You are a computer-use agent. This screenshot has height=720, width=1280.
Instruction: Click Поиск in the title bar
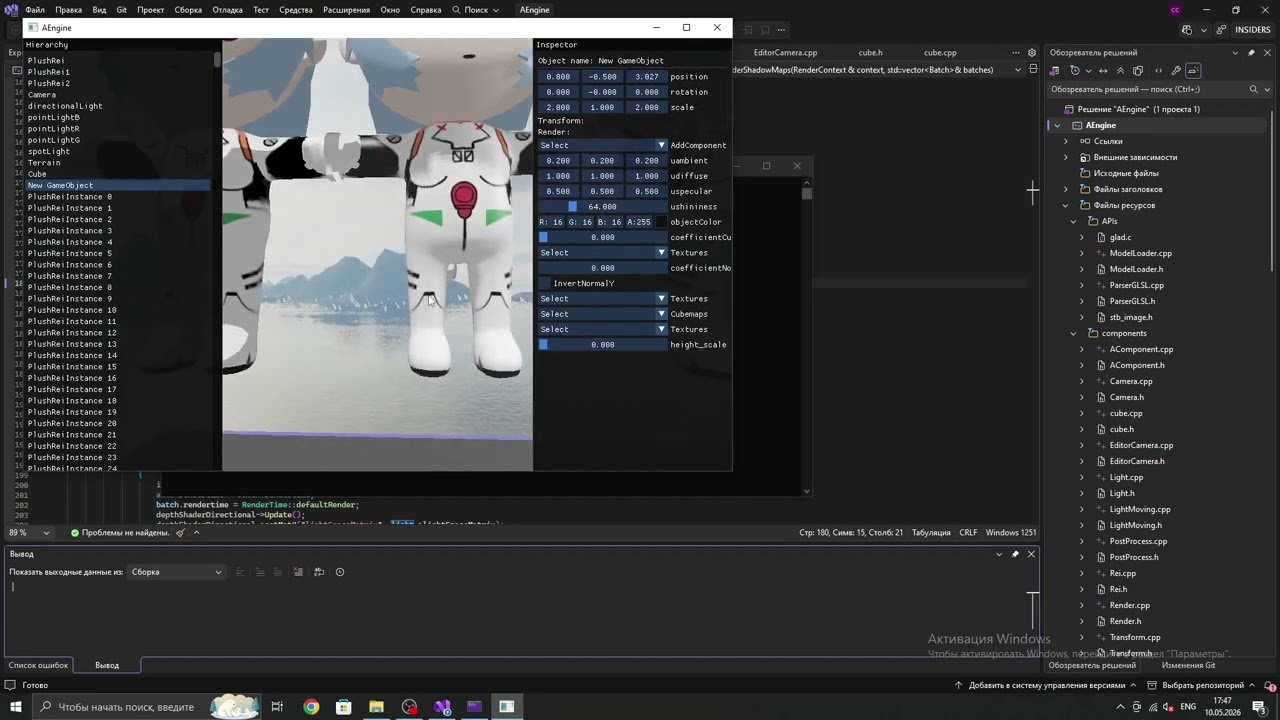coord(476,10)
